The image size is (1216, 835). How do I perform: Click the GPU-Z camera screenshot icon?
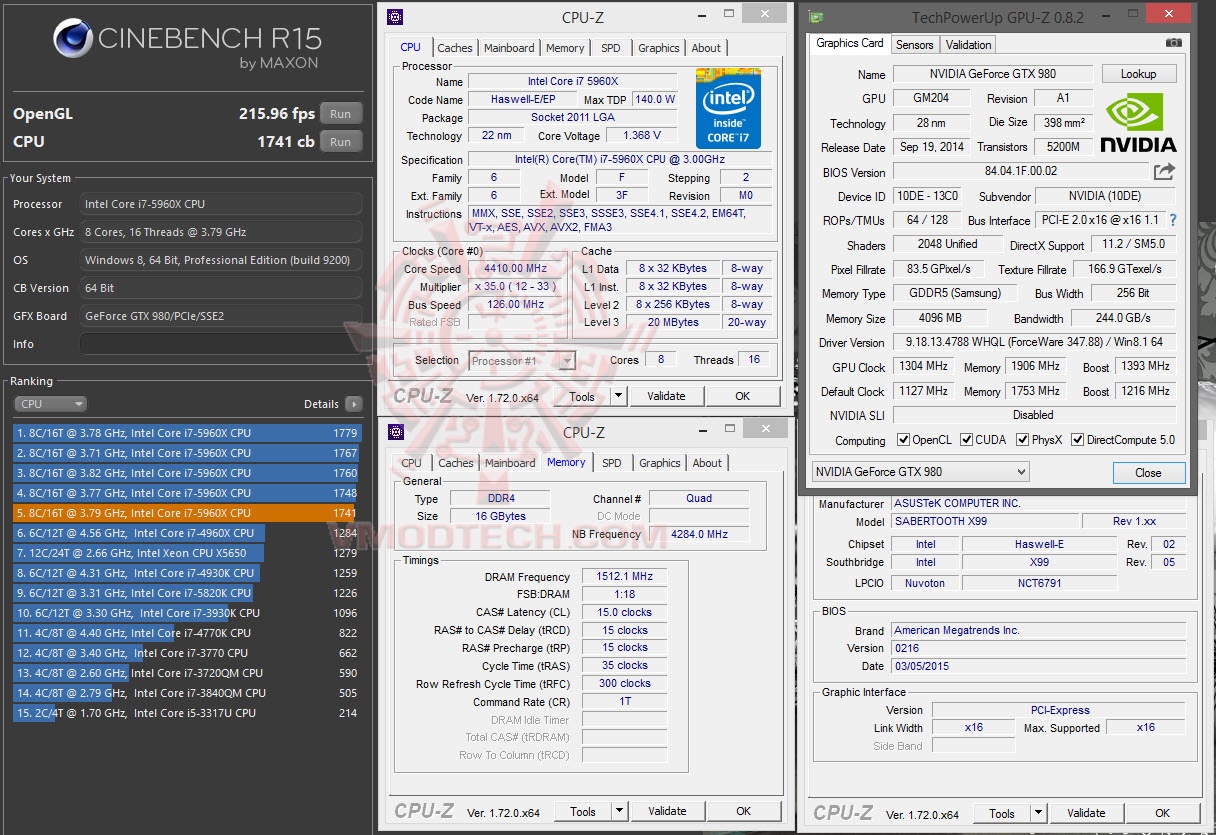(1173, 43)
